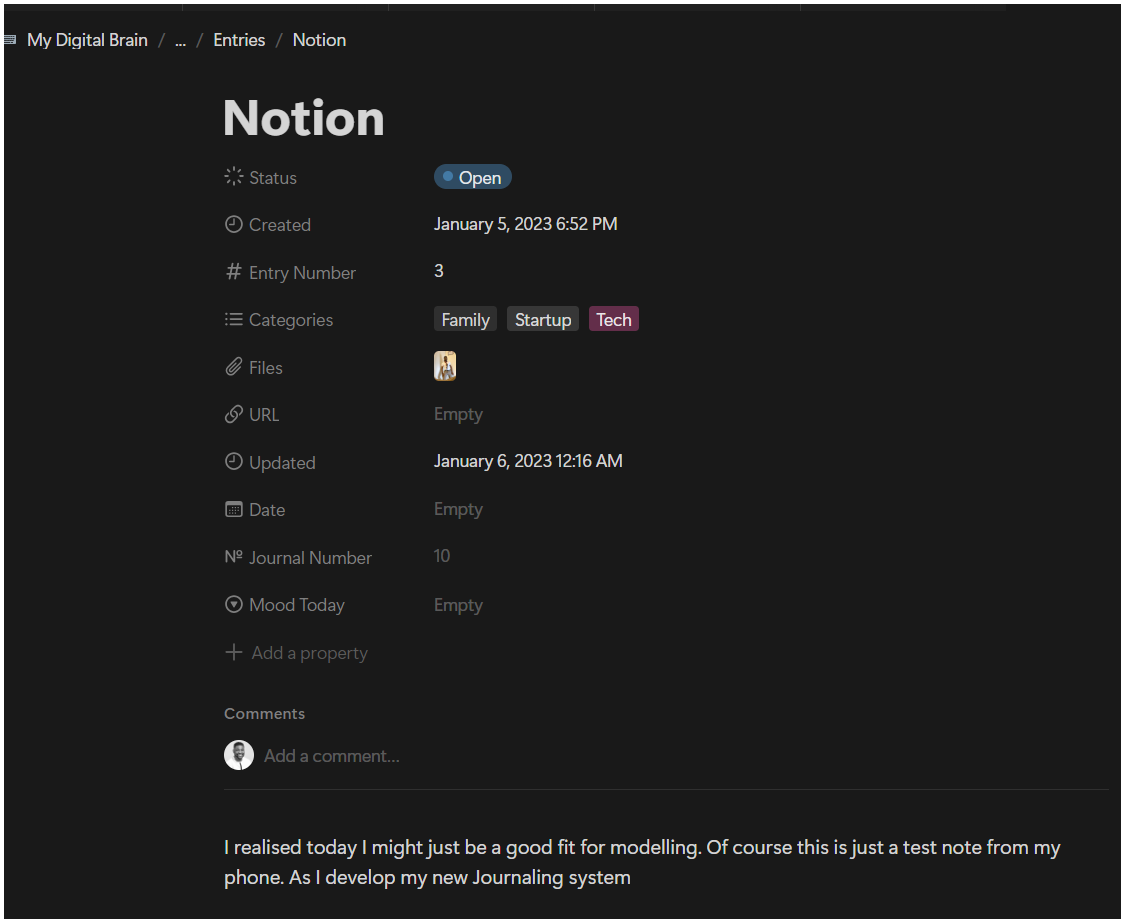Click the Entry Number property label
This screenshot has width=1125, height=923.
click(302, 273)
